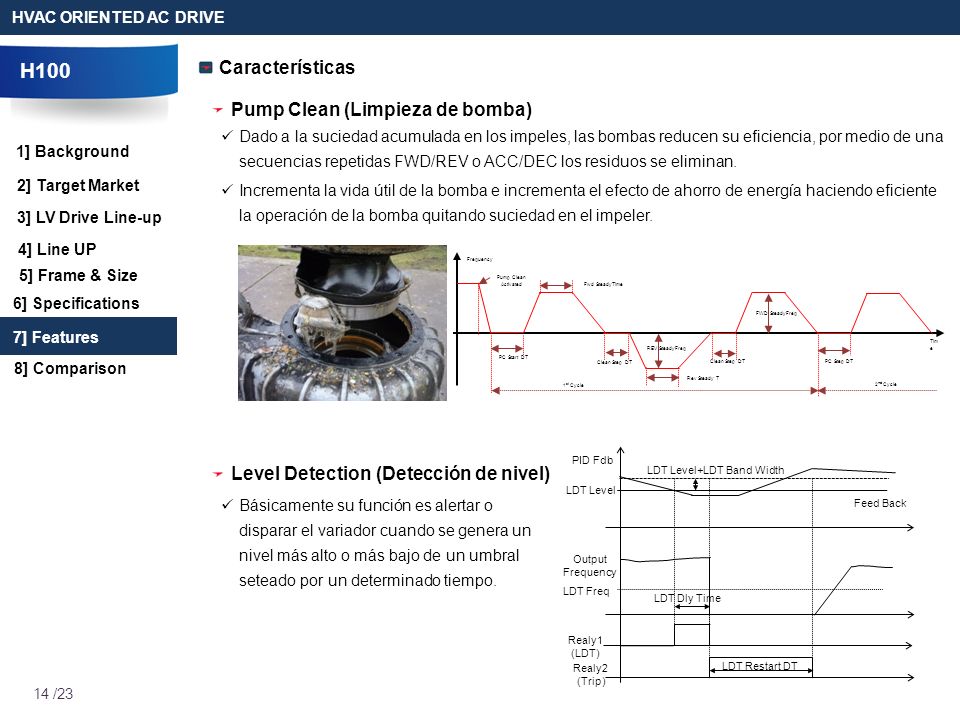The image size is (960, 720).
Task: Click the 'LDT Restart DT' interval box
Action: (761, 666)
